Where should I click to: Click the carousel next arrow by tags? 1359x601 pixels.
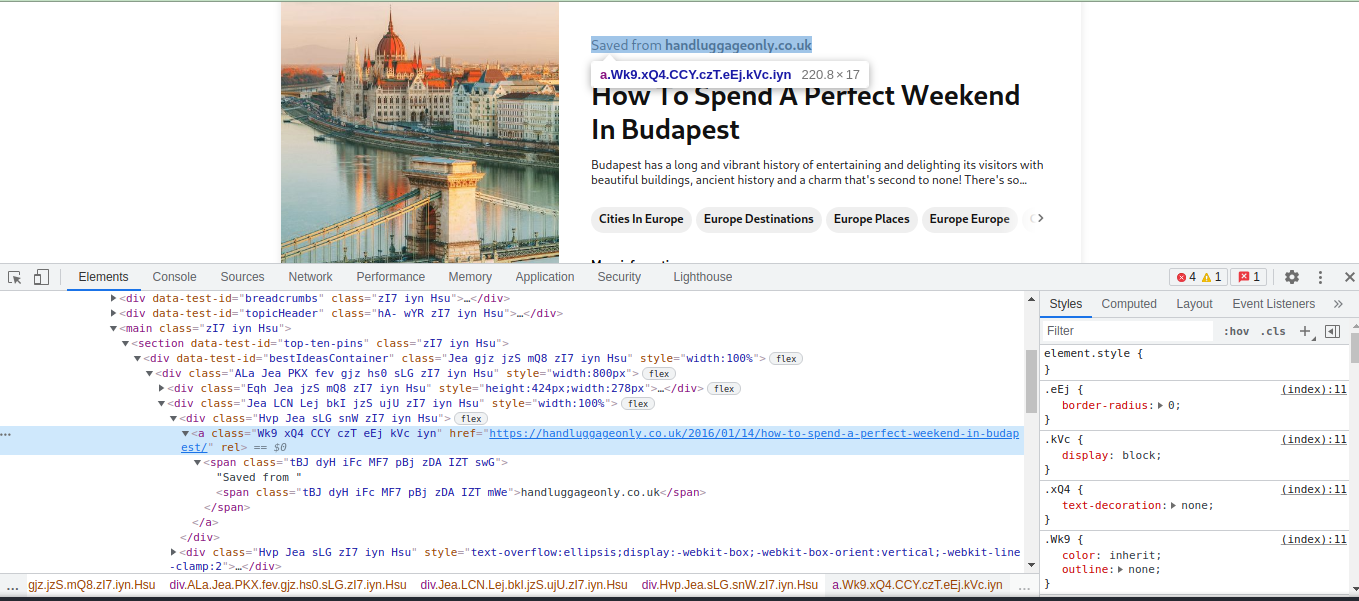pos(1038,218)
